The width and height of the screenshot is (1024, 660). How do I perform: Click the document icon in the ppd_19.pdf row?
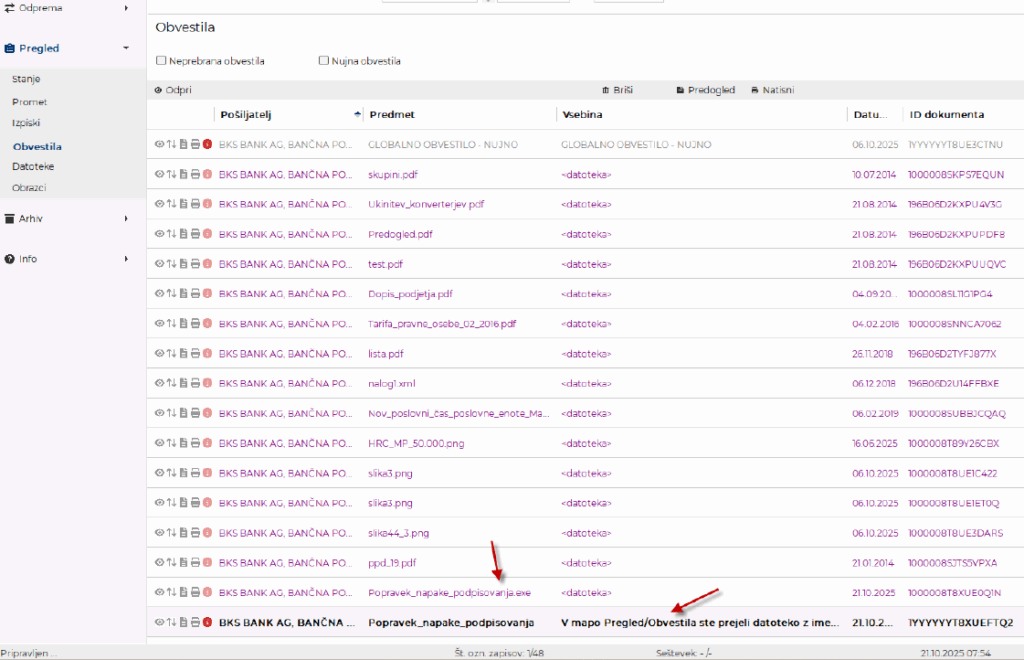pyautogui.click(x=183, y=563)
